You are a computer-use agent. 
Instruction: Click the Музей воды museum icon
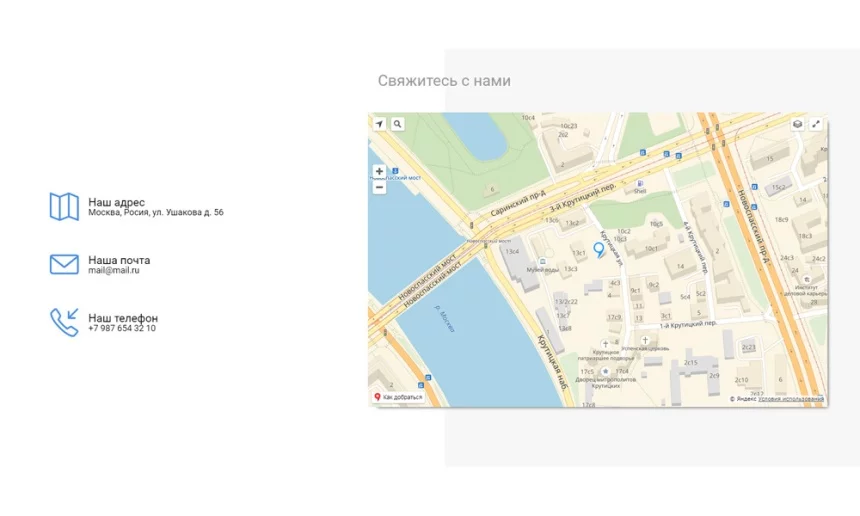tap(542, 260)
